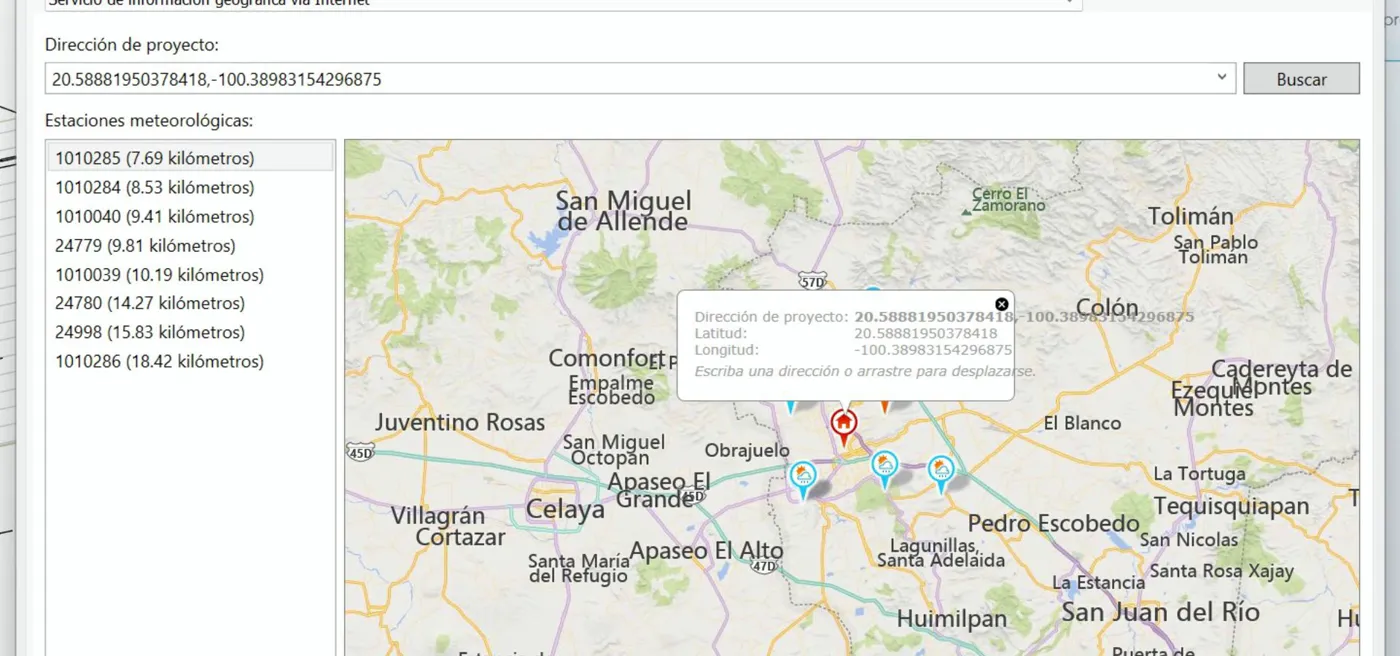The image size is (1400, 656).
Task: Select station 24779 (9.81 kilómetros)
Action: (192, 245)
